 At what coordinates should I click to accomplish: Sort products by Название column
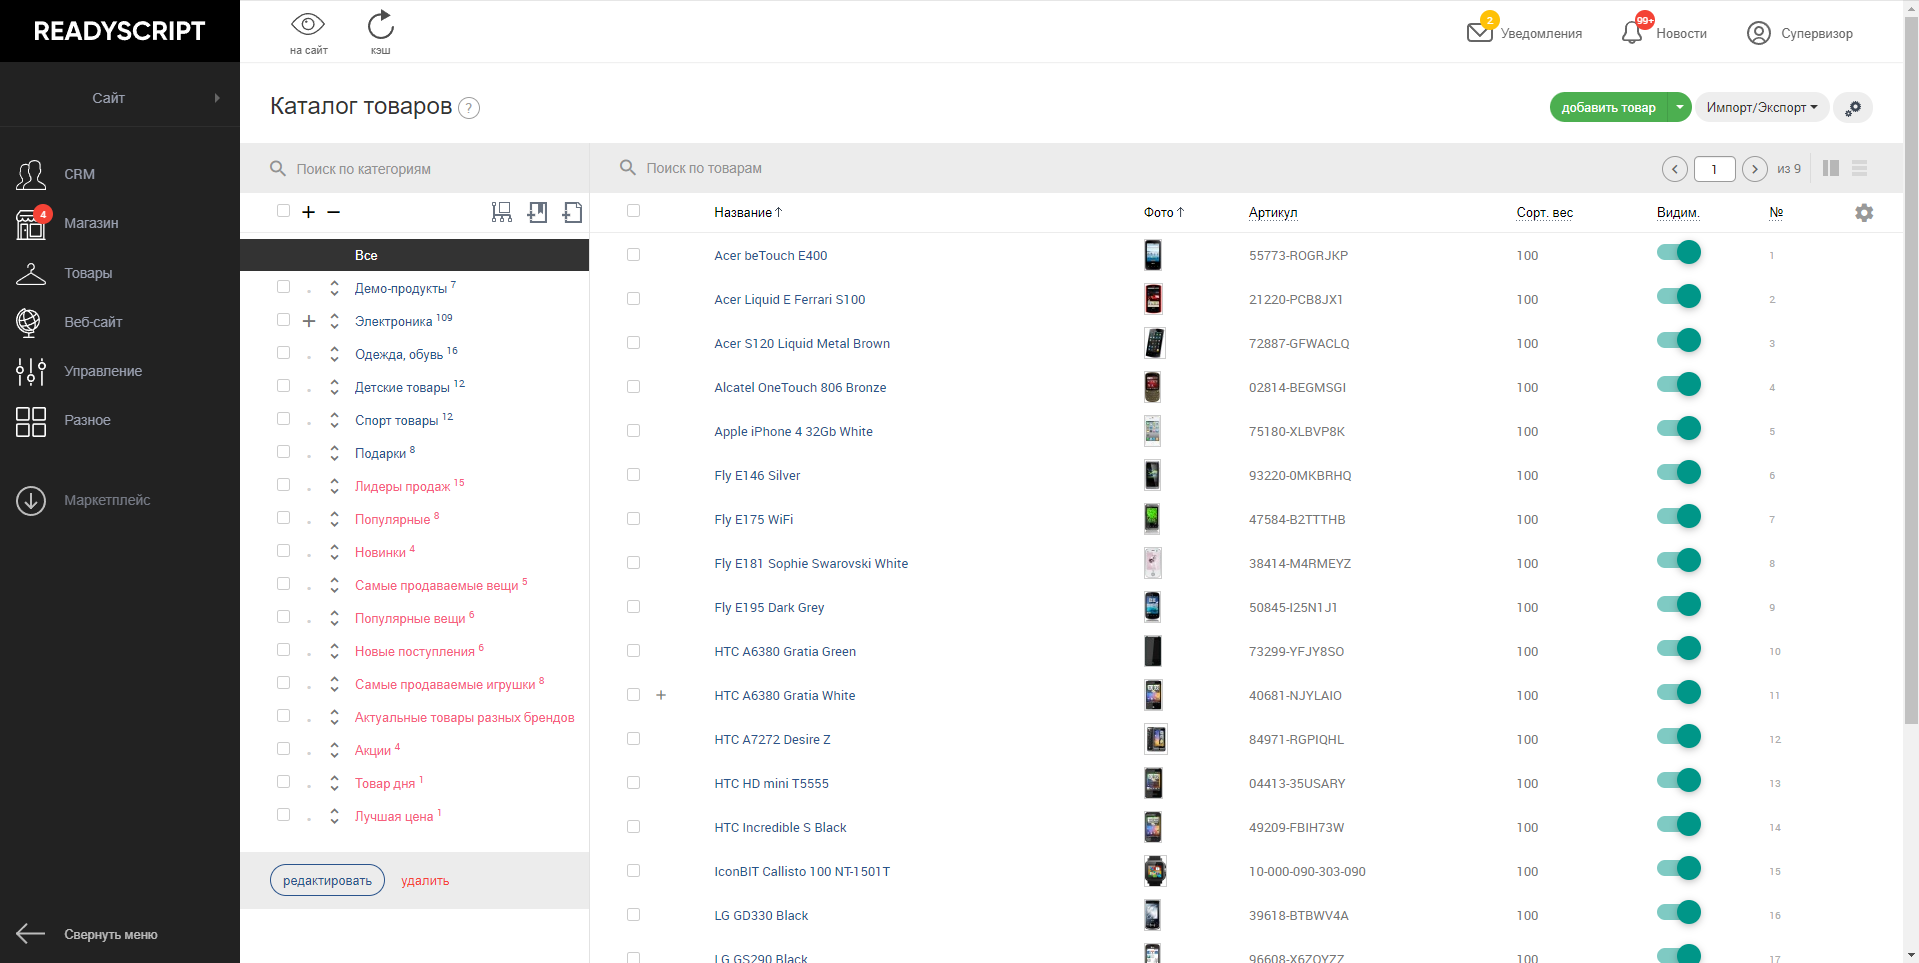tap(748, 213)
